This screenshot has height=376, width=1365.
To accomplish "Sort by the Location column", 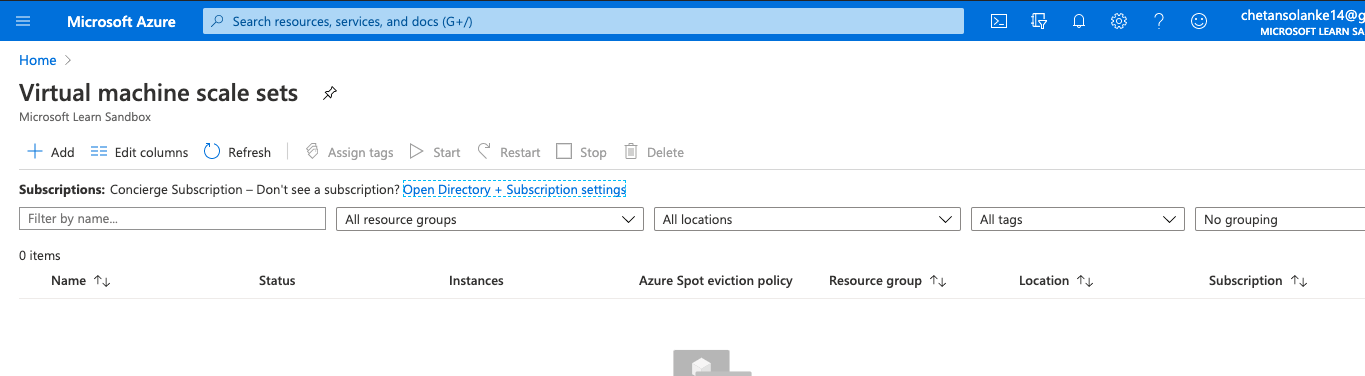I will (1056, 281).
